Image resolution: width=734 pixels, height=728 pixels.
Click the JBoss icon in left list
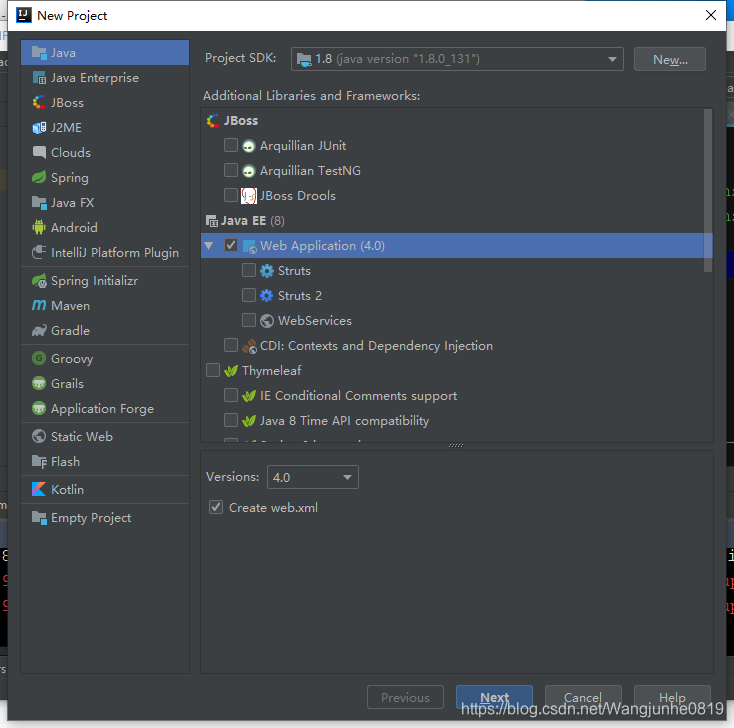(x=39, y=103)
